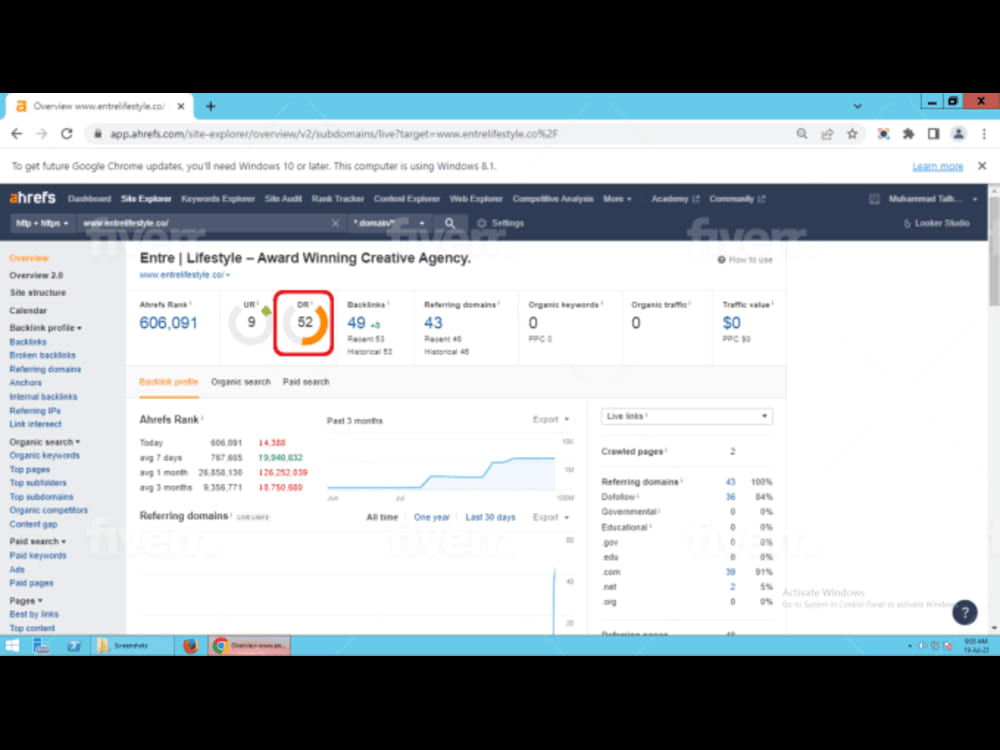
Task: Go back with the browser back arrow
Action: coord(17,134)
